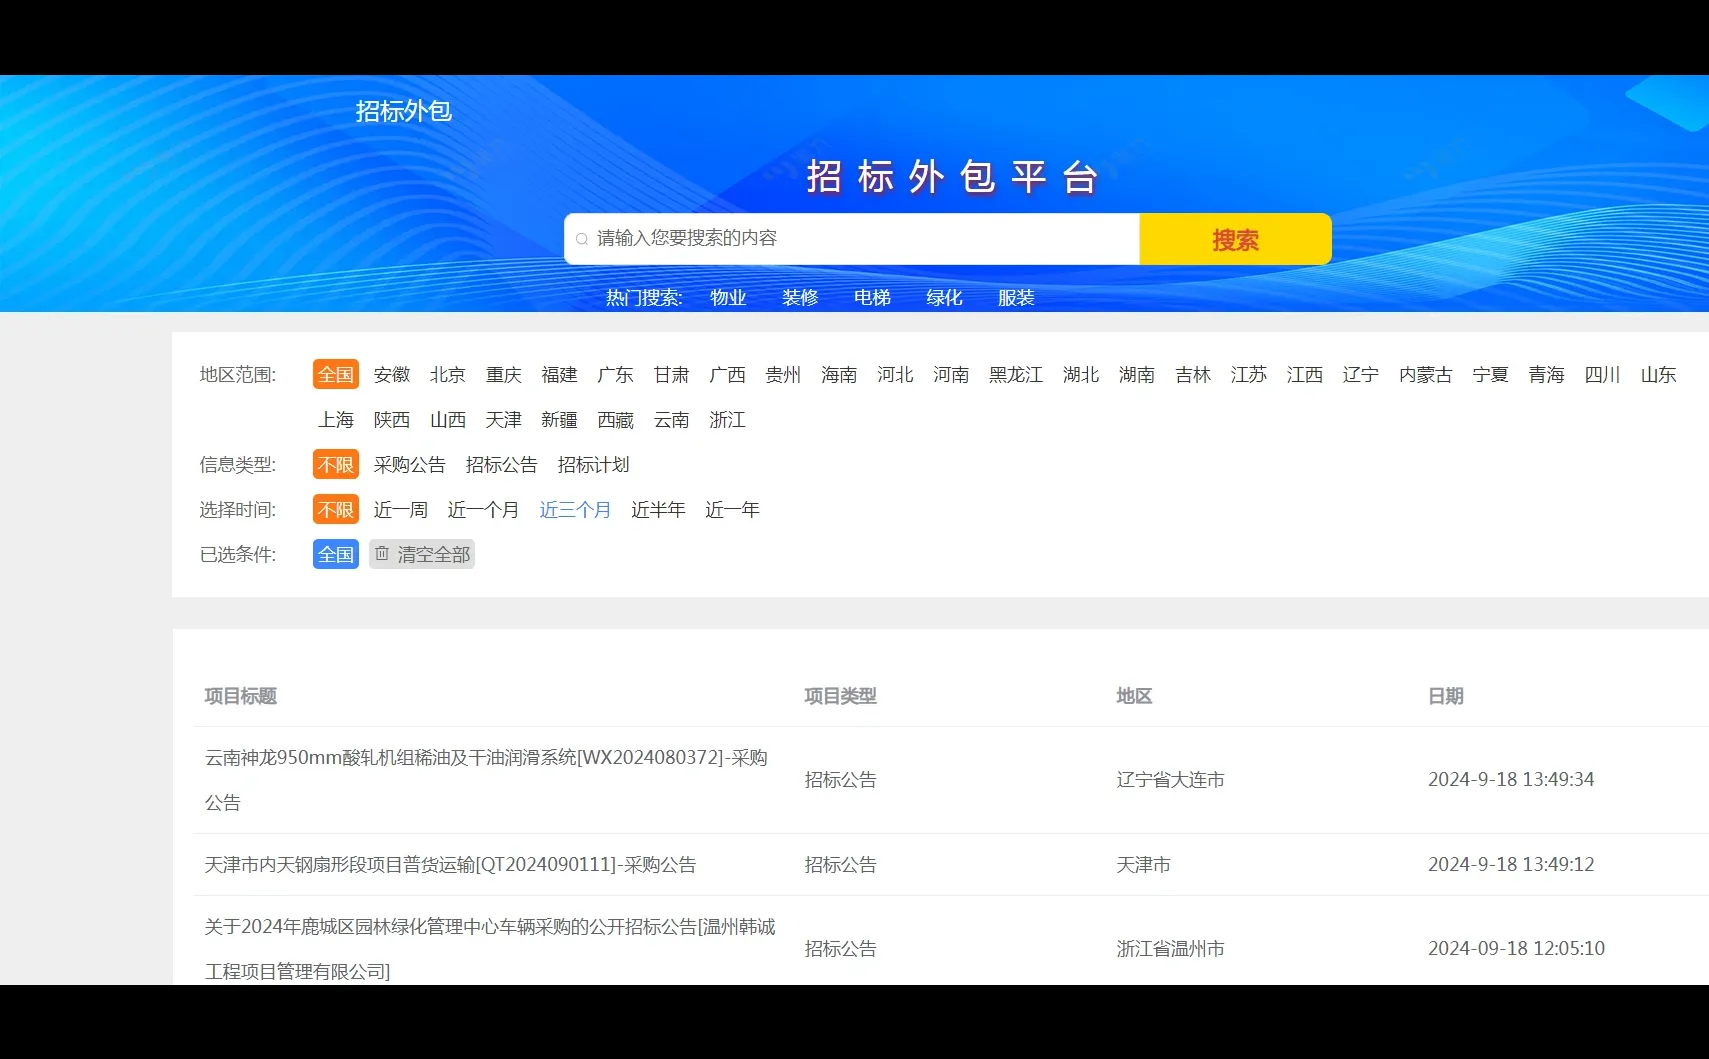Screen dimensions: 1709x1059
Task: Click the 电梯 hot search keyword
Action: click(x=871, y=297)
